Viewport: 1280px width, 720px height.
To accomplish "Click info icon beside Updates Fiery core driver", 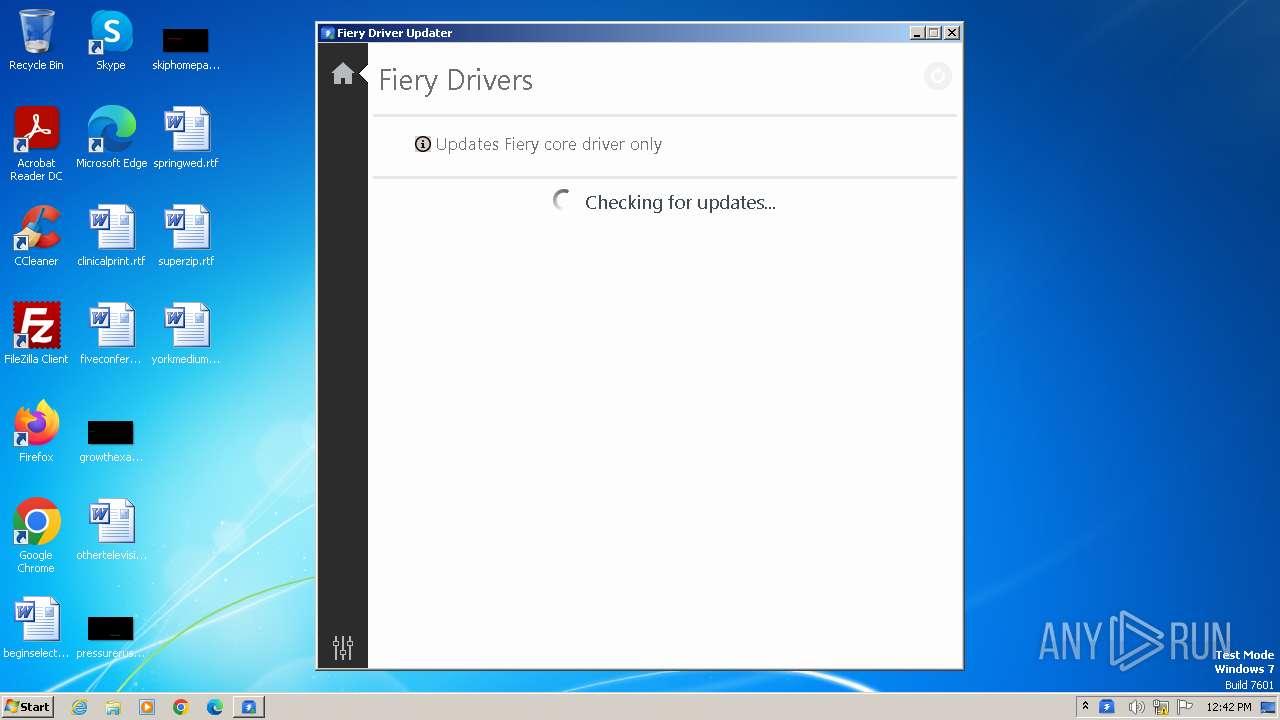I will tap(423, 144).
